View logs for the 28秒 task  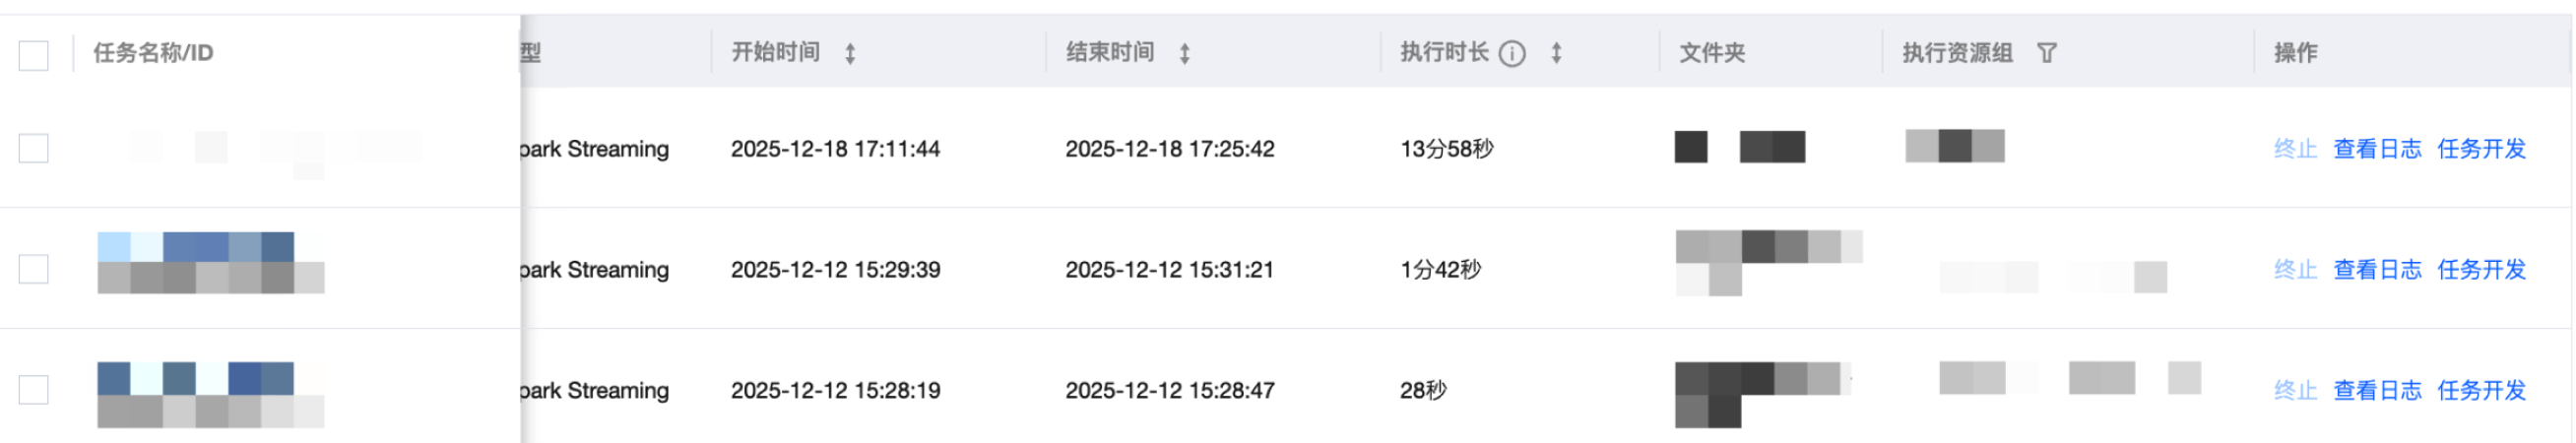[x=2377, y=391]
